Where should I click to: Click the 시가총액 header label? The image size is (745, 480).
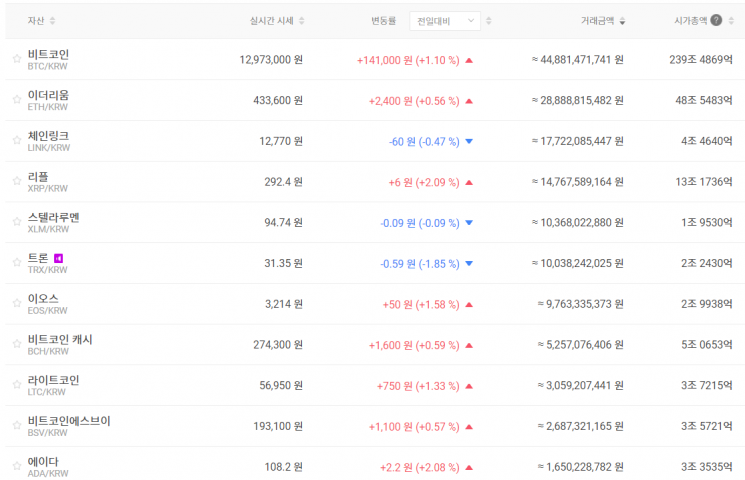691,21
